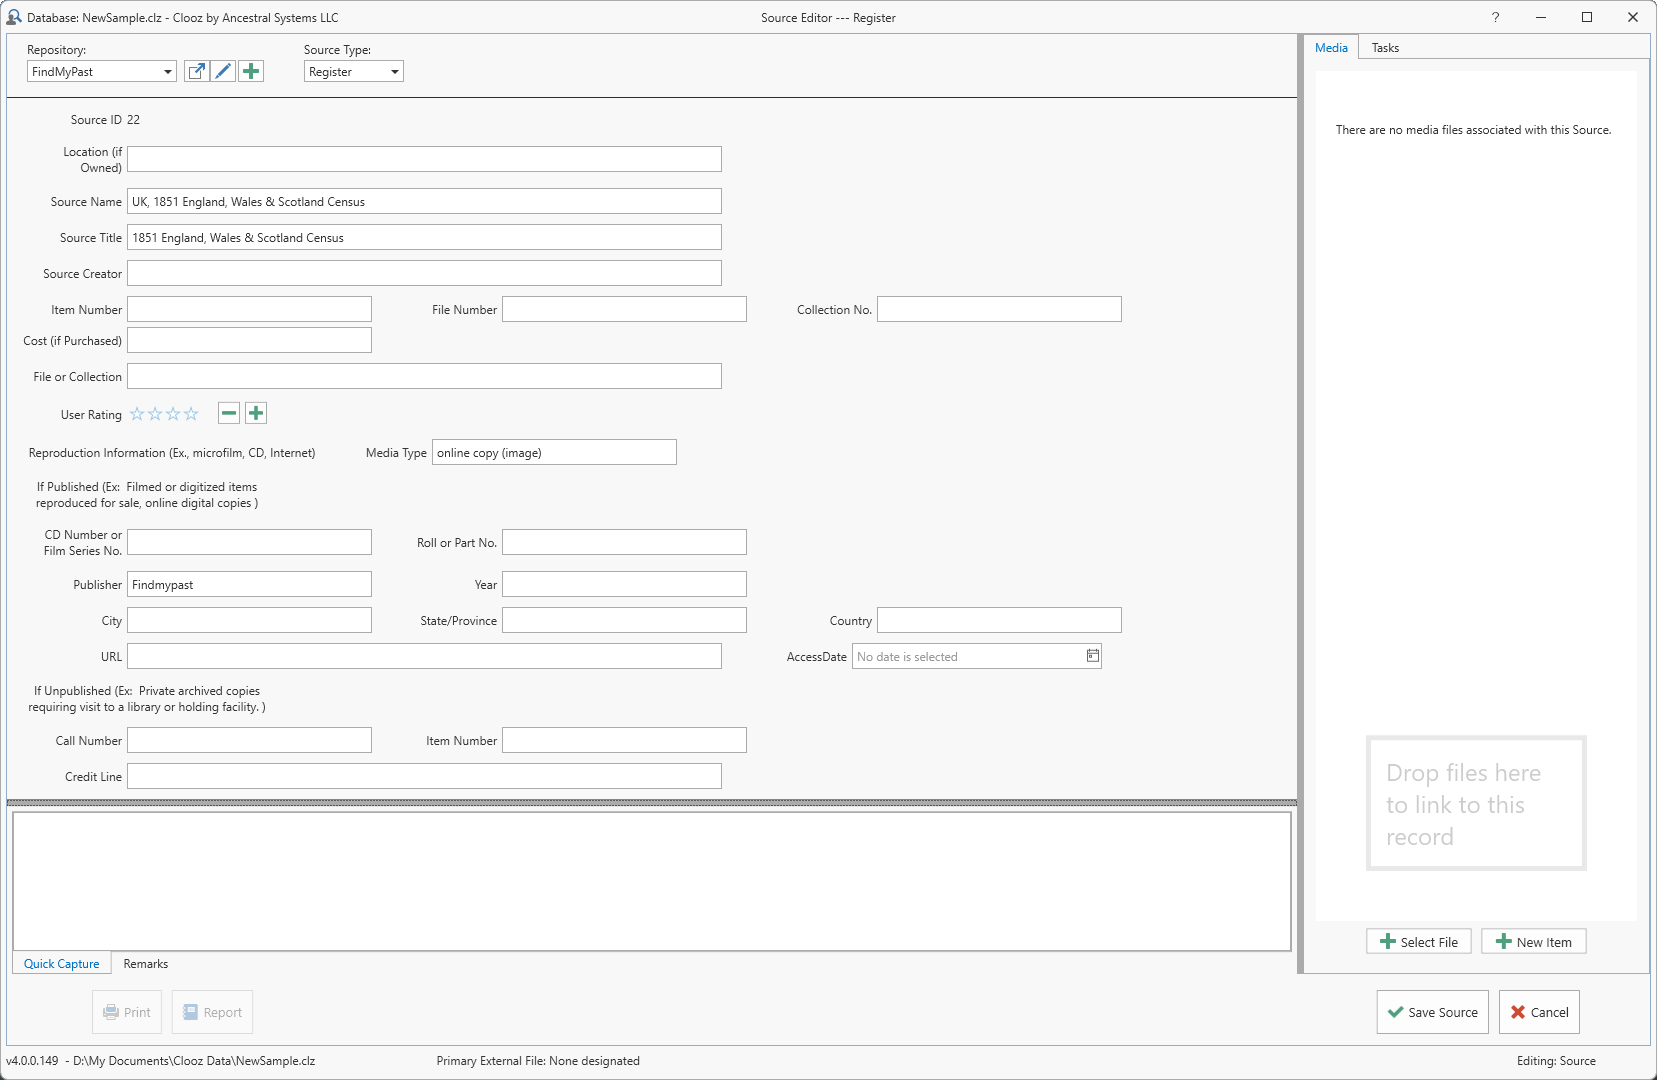Switch to the Remarks tab

(146, 964)
